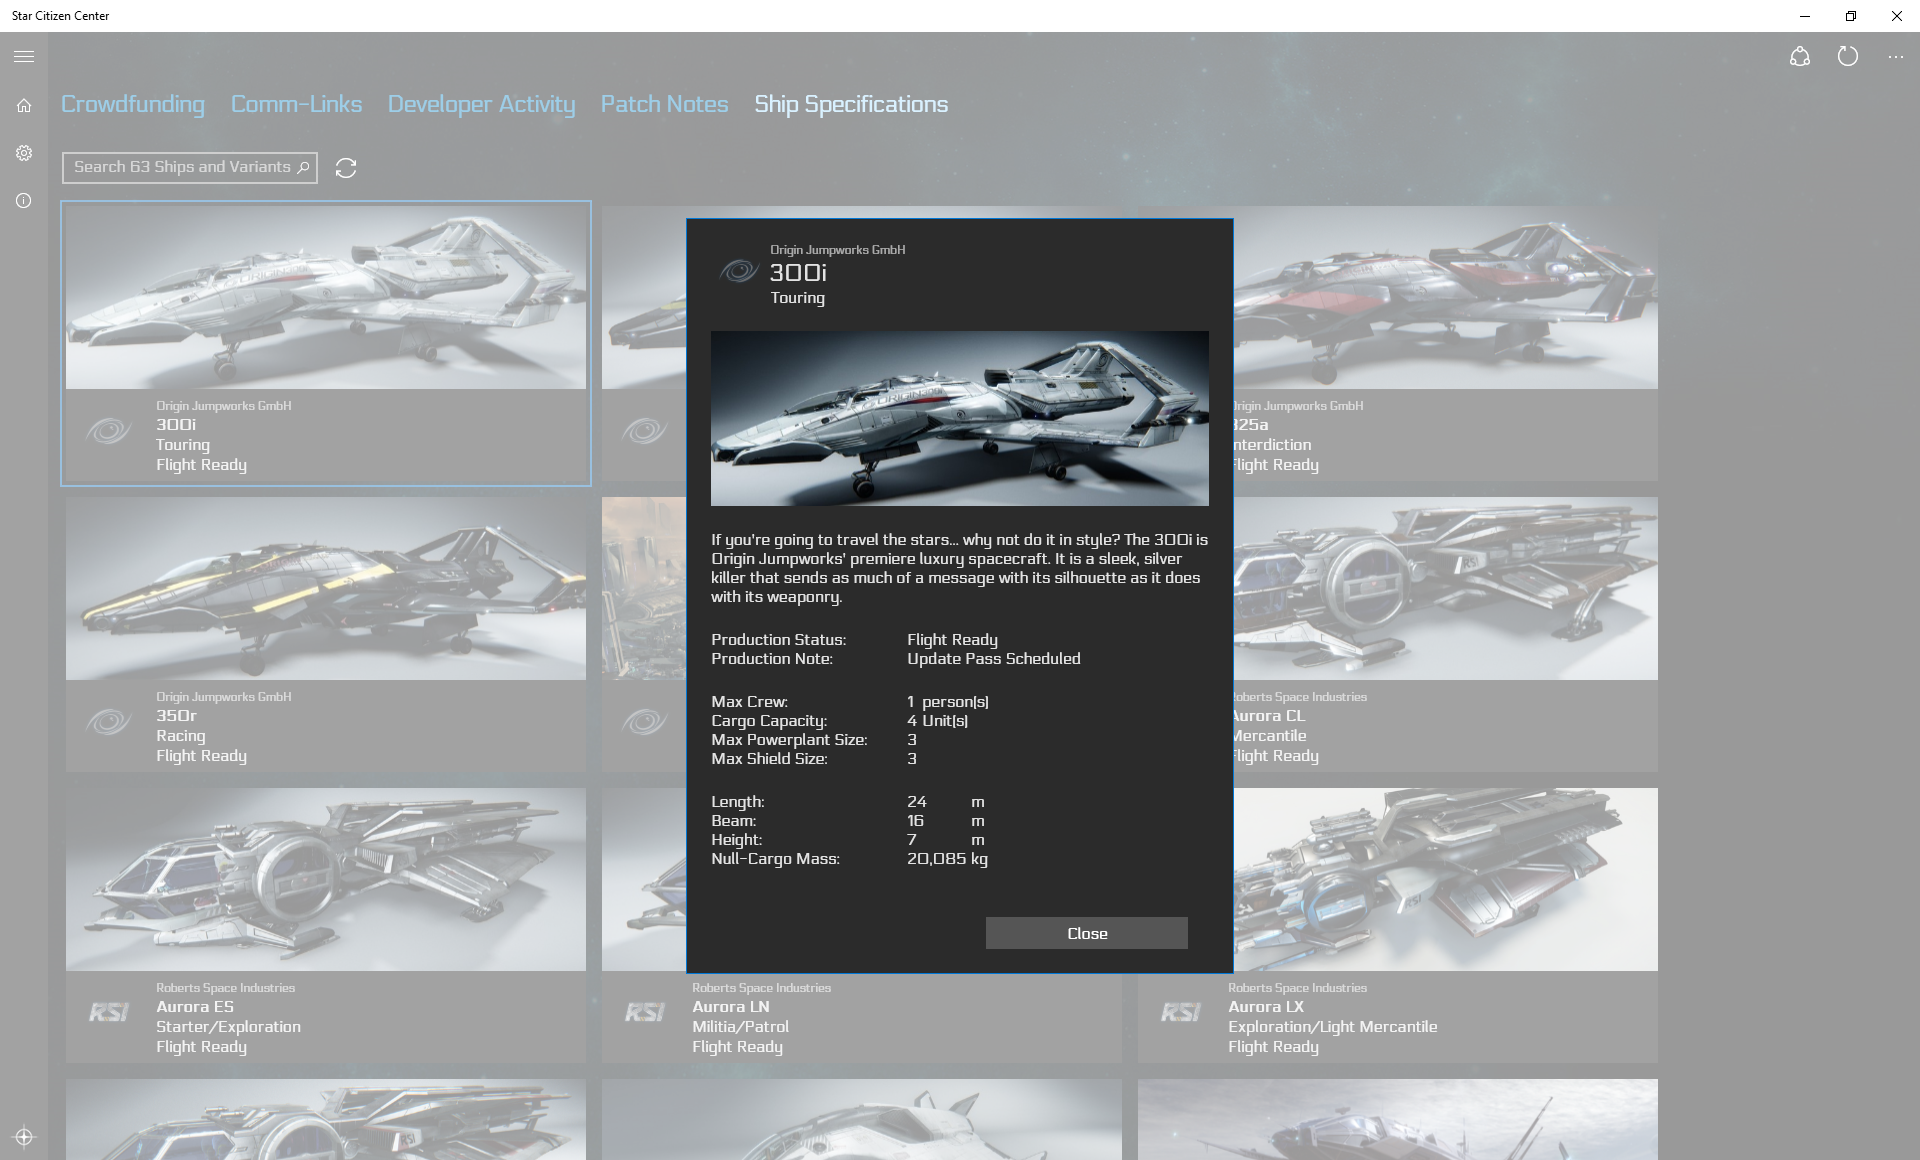Open the Developer Activity tab
The image size is (1920, 1160).
(x=482, y=104)
